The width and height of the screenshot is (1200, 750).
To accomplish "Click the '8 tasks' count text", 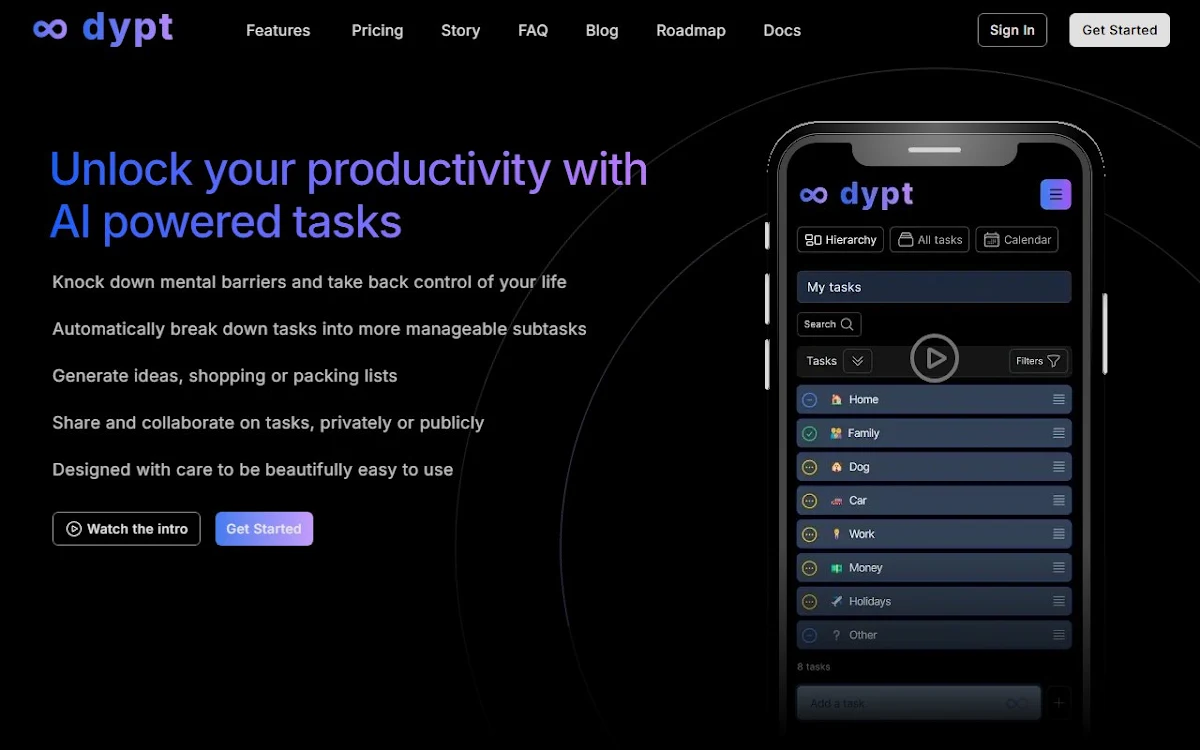I will point(814,667).
